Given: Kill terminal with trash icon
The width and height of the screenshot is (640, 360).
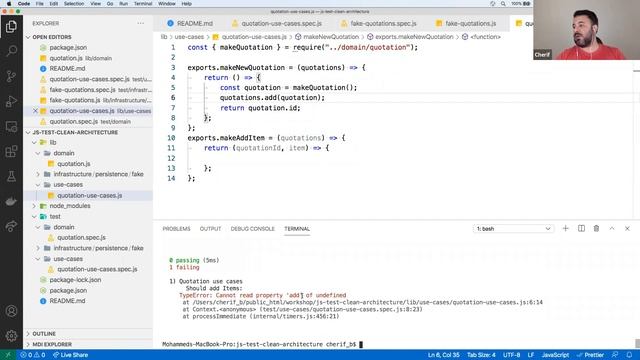Looking at the screenshot, I should [x=596, y=229].
